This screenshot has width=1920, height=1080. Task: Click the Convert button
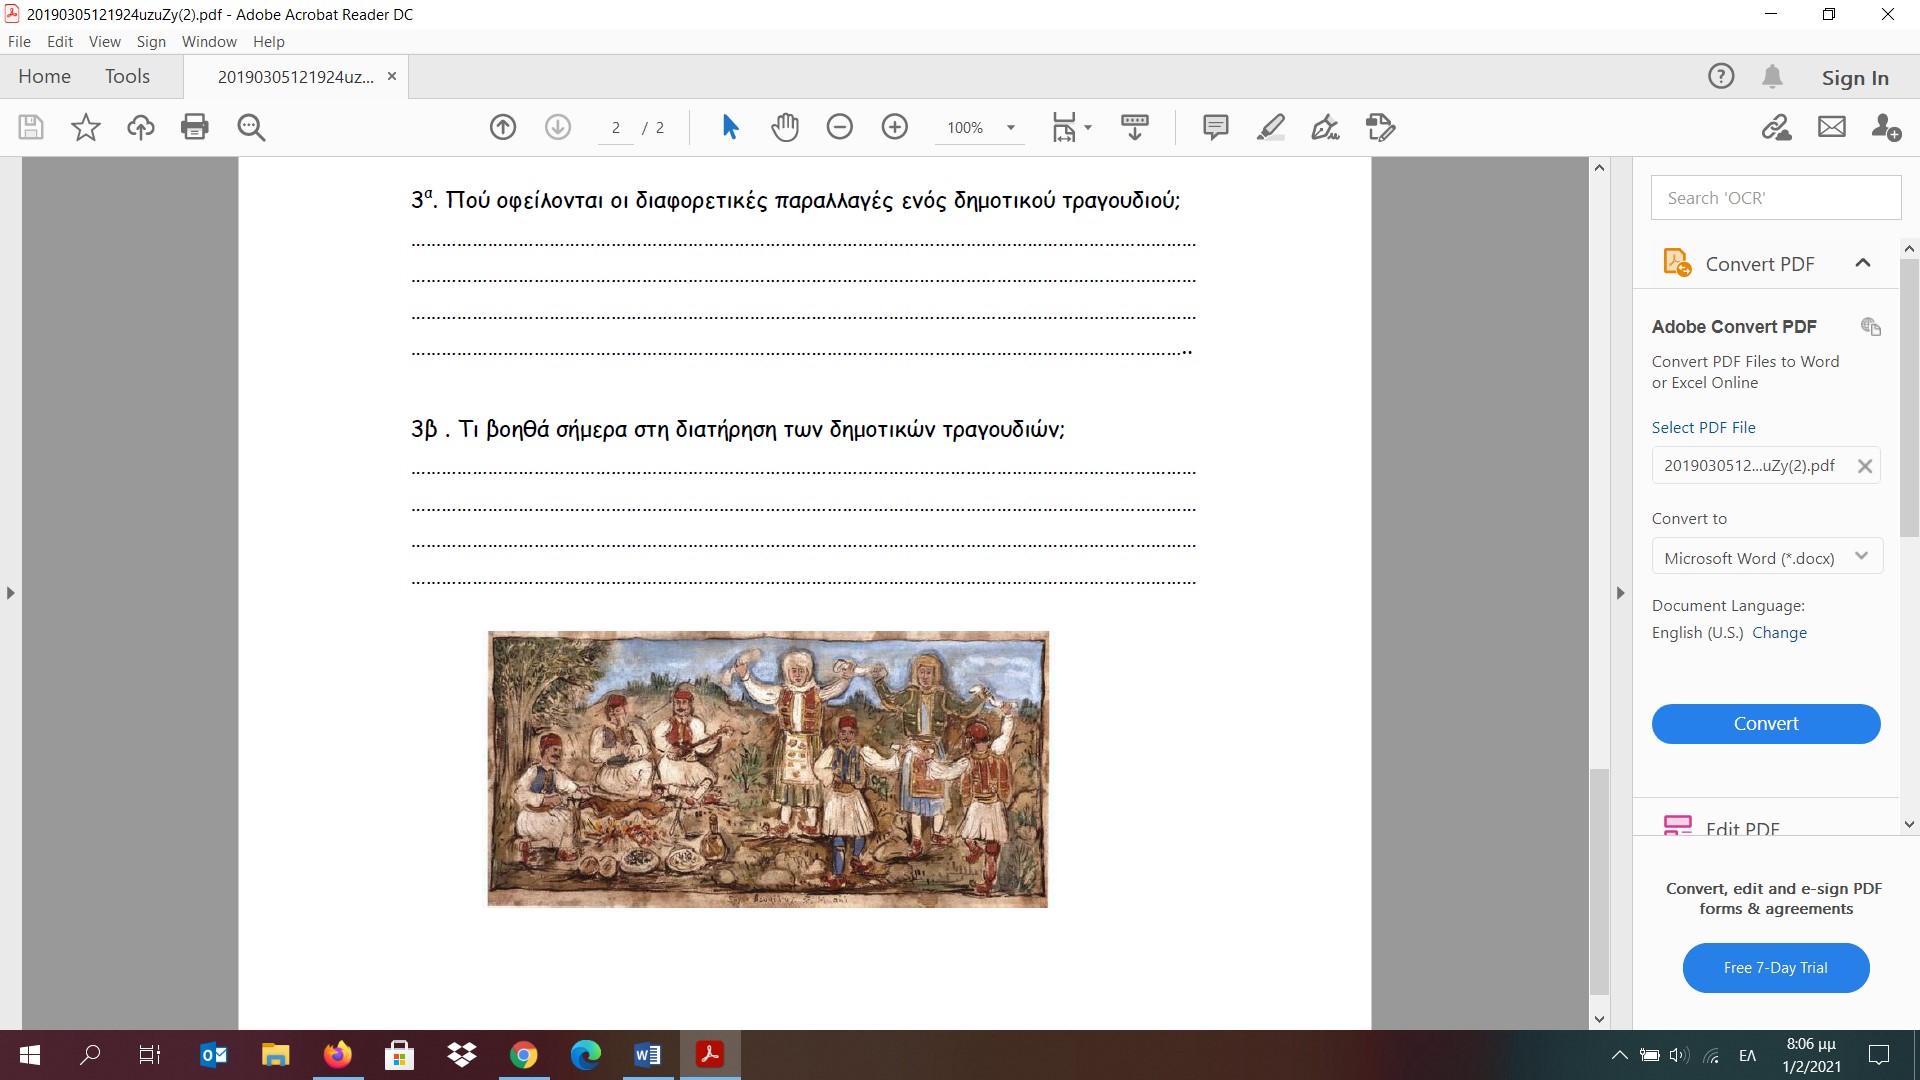click(1766, 724)
